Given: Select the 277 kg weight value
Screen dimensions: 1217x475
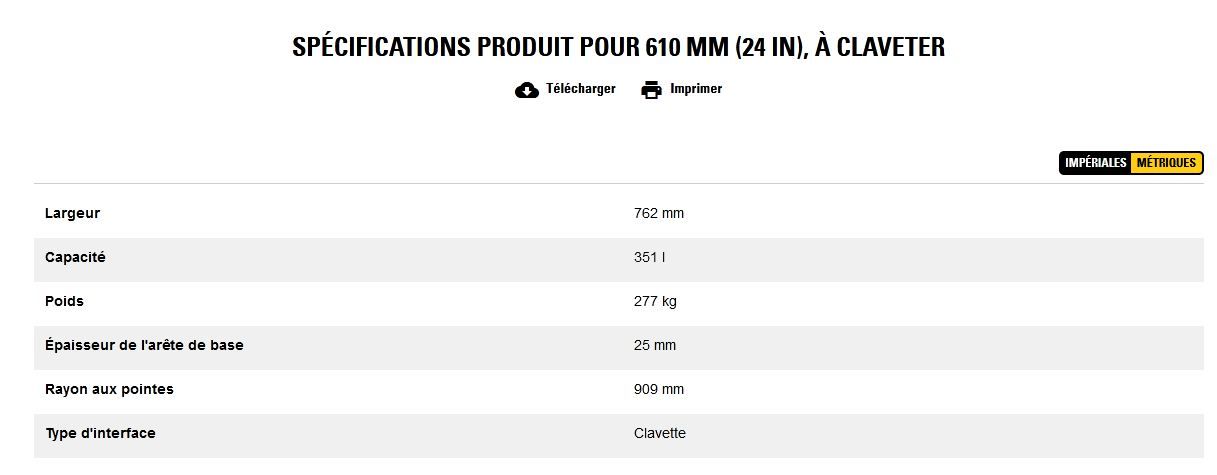Looking at the screenshot, I should [655, 301].
